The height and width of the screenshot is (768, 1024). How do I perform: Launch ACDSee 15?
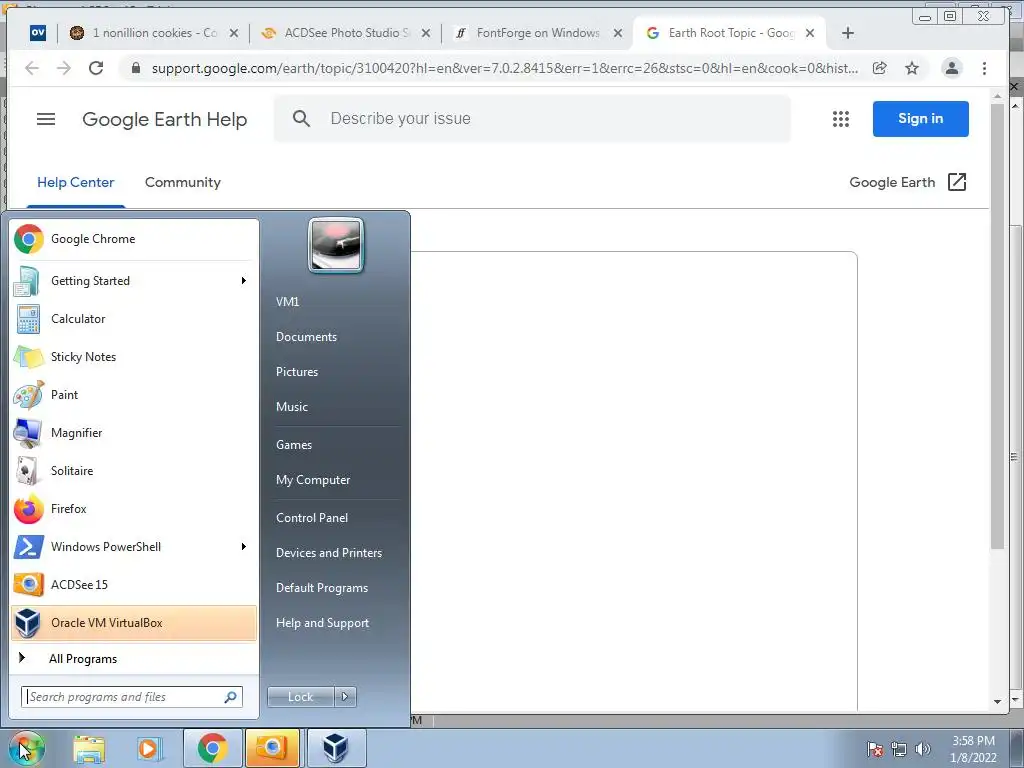click(134, 584)
